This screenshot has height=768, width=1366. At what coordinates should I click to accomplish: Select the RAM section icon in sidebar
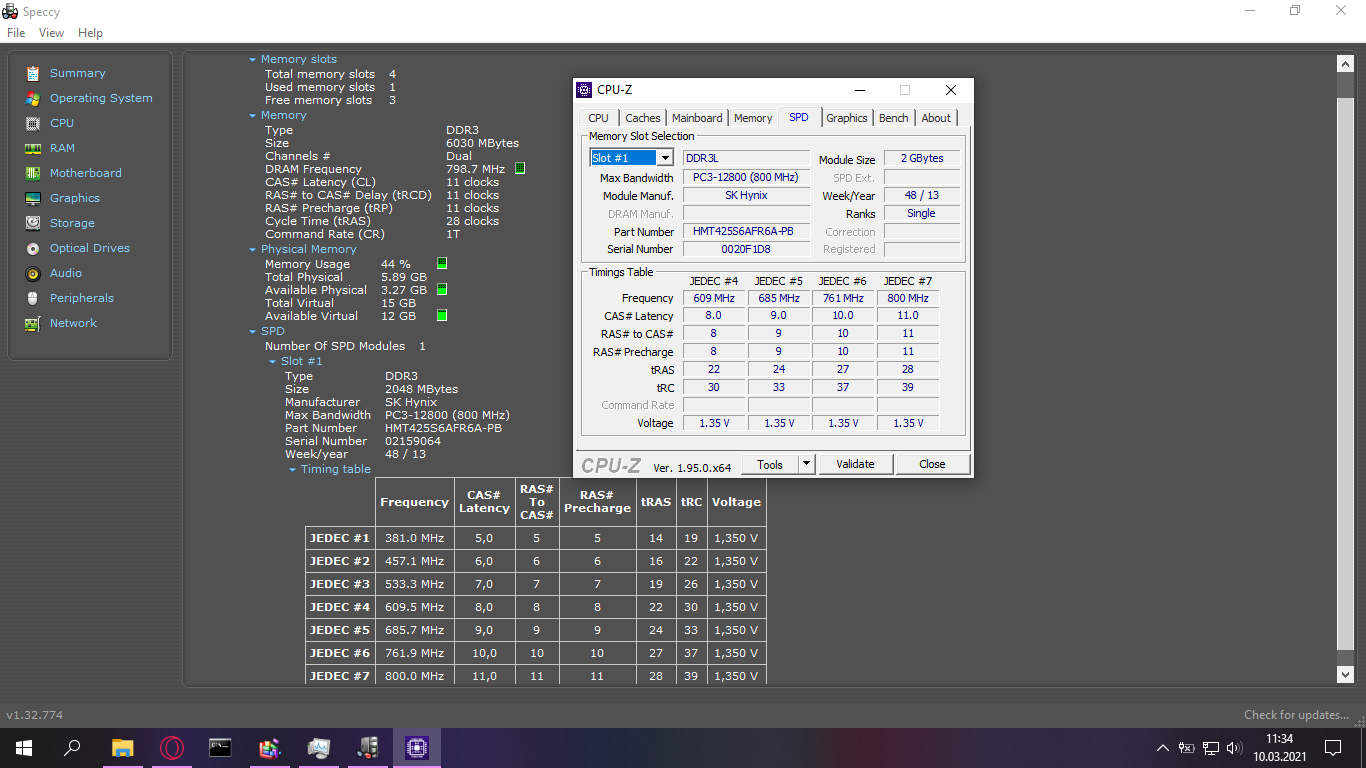[33, 148]
